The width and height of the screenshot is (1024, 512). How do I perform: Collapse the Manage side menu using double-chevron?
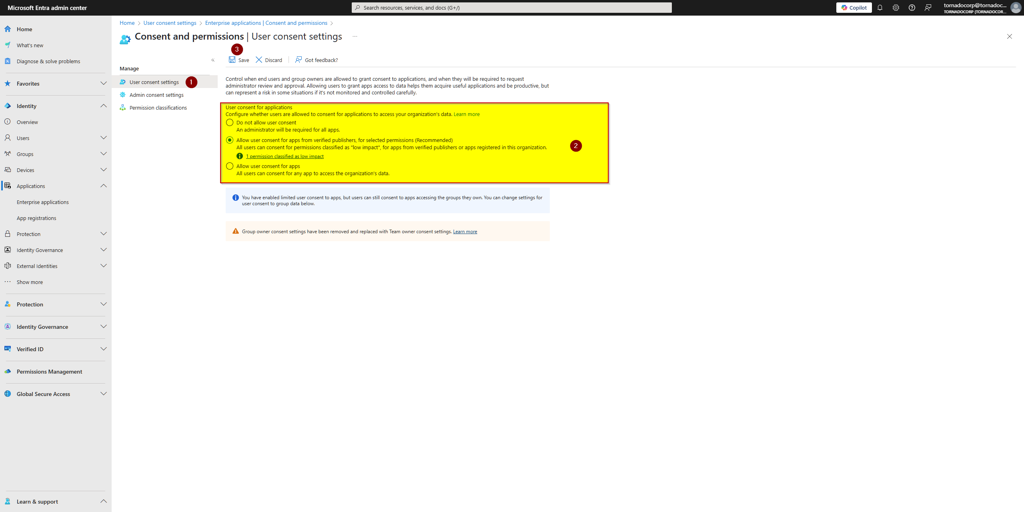213,60
